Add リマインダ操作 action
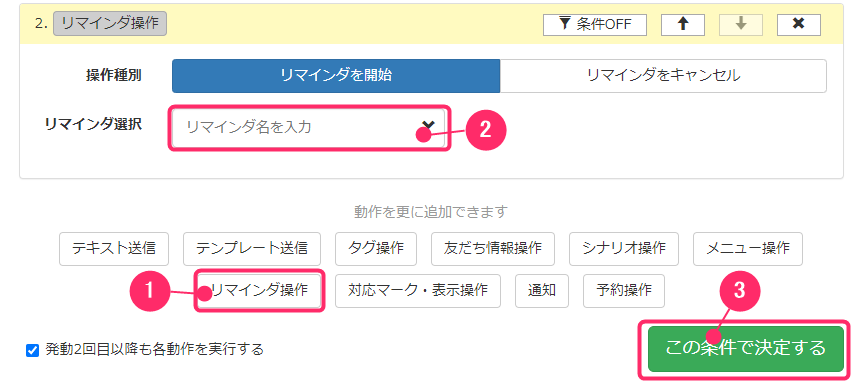Viewport: 860px width, 385px height. (259, 291)
